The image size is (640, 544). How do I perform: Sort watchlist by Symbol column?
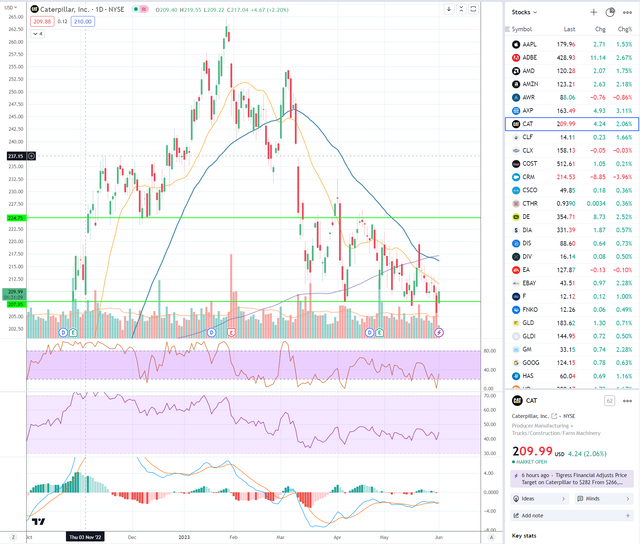[x=522, y=29]
